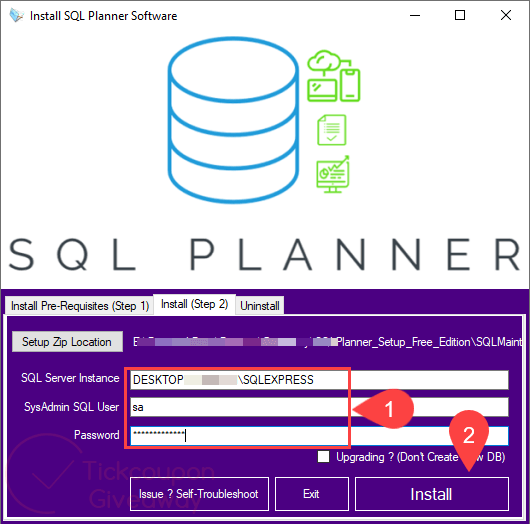The width and height of the screenshot is (530, 524).
Task: Click the Exit button
Action: (312, 494)
